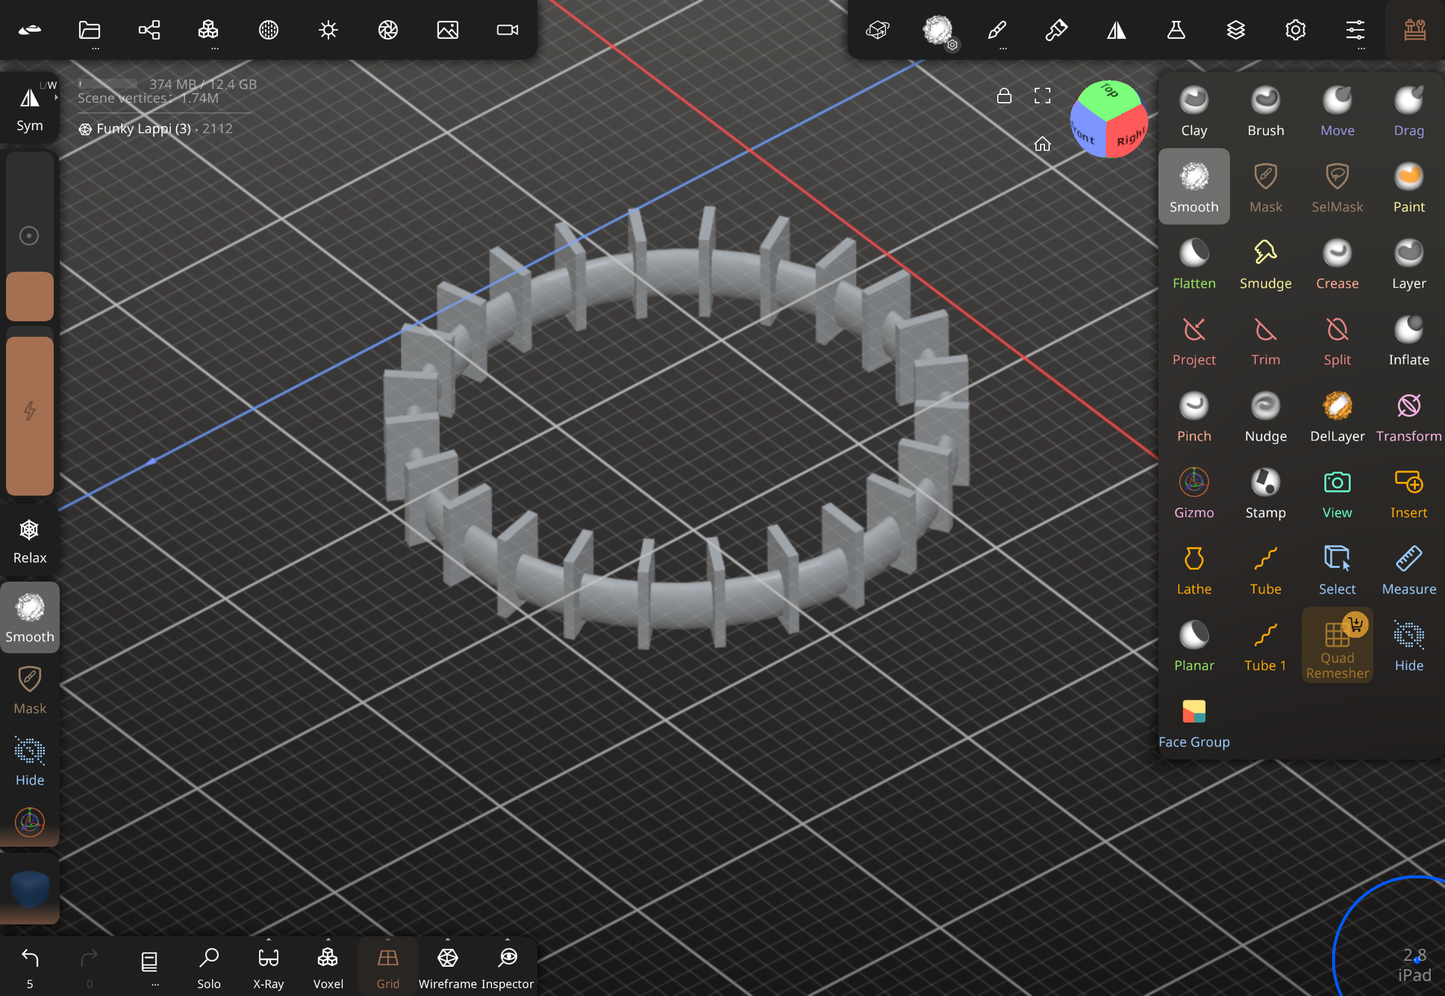Image resolution: width=1445 pixels, height=996 pixels.
Task: Open the Lathe tool
Action: (1193, 568)
